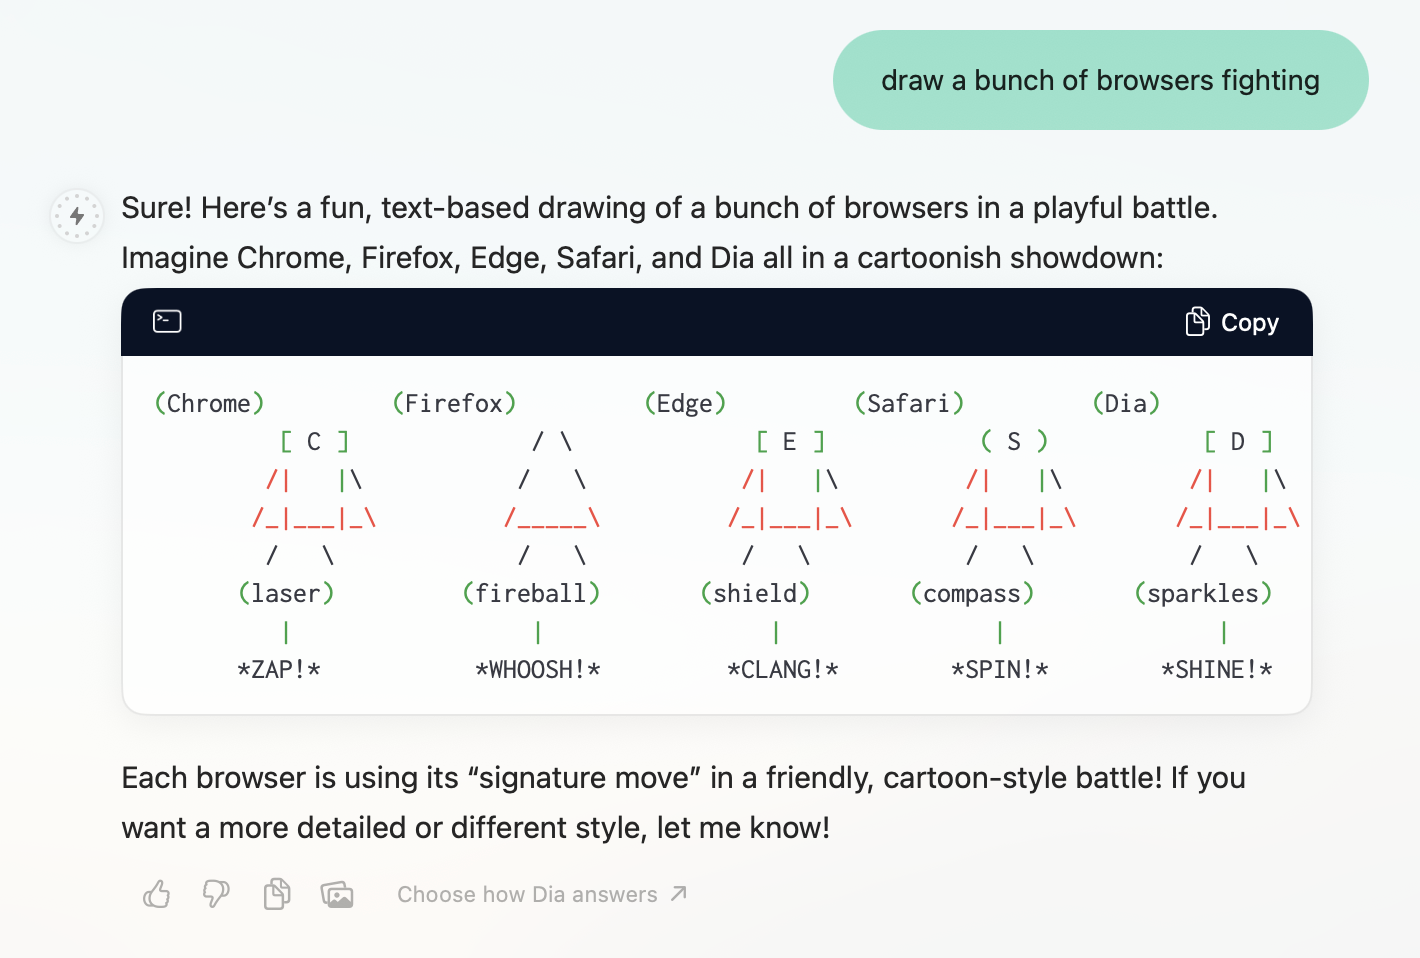Click the *CLANG!* text under shield

[783, 669]
